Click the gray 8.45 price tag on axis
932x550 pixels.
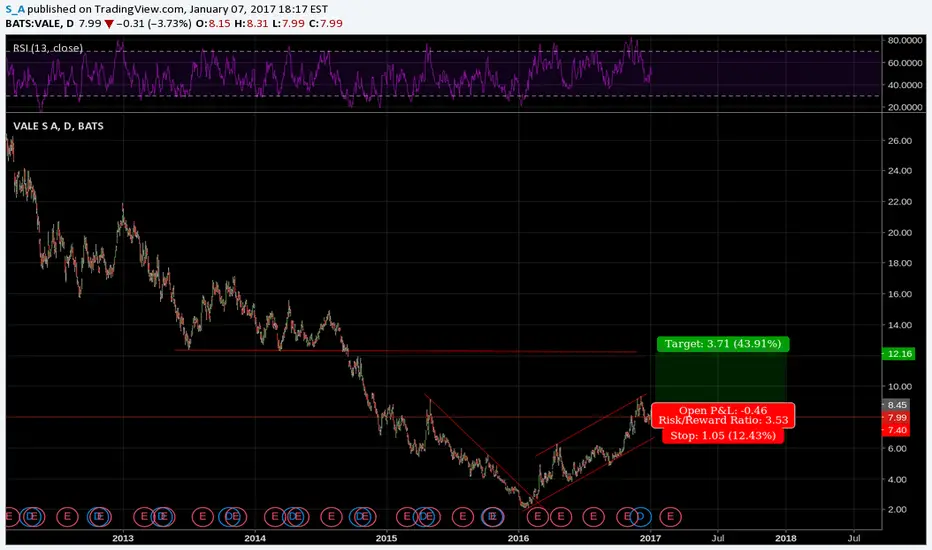click(897, 405)
